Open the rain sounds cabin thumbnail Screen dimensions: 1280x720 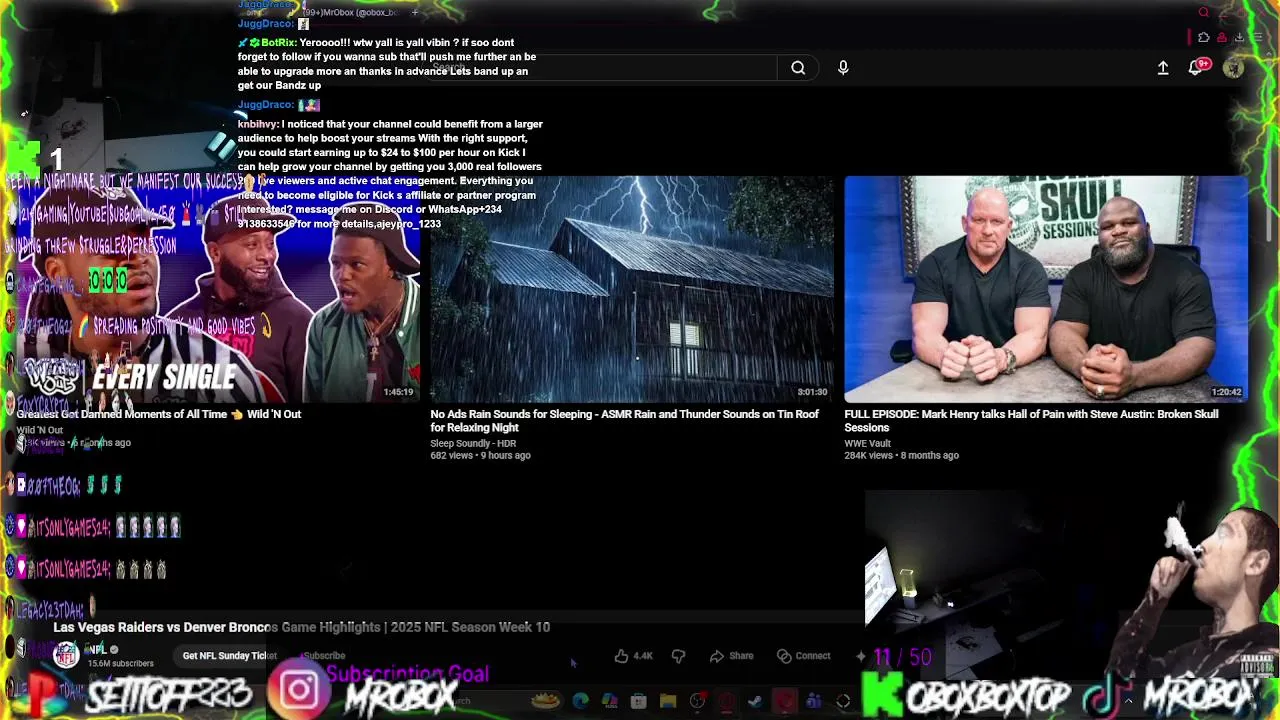coord(632,289)
